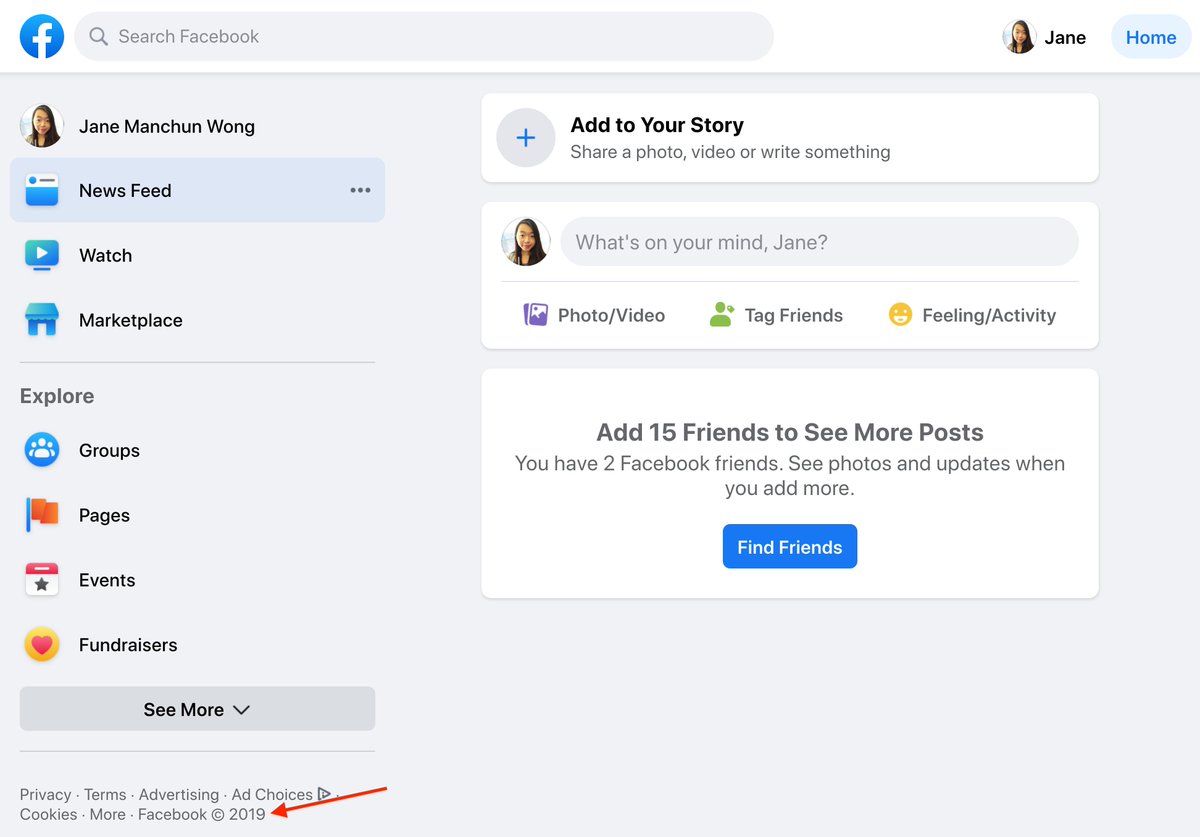The image size is (1200, 837).
Task: Choose Feeling/Activity post option
Action: (x=972, y=315)
